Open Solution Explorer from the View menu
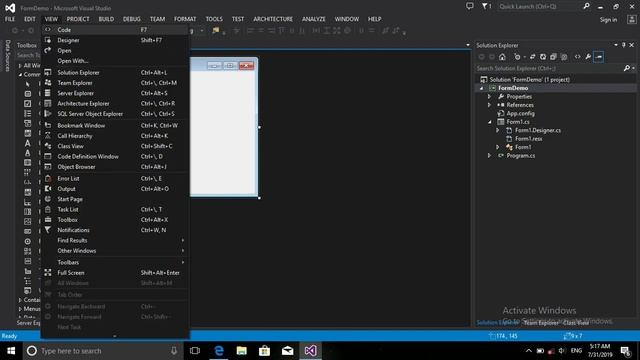Screen dimensions: 640x360 (114, 72)
